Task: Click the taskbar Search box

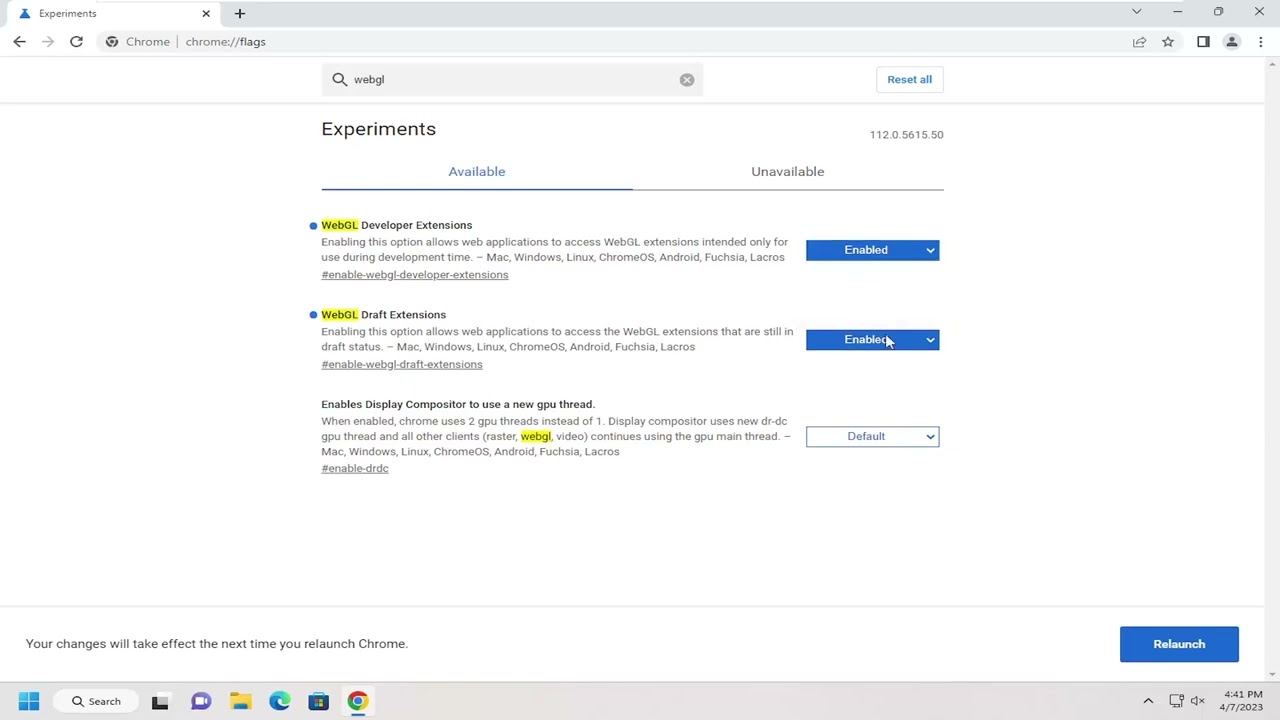Action: (x=96, y=701)
